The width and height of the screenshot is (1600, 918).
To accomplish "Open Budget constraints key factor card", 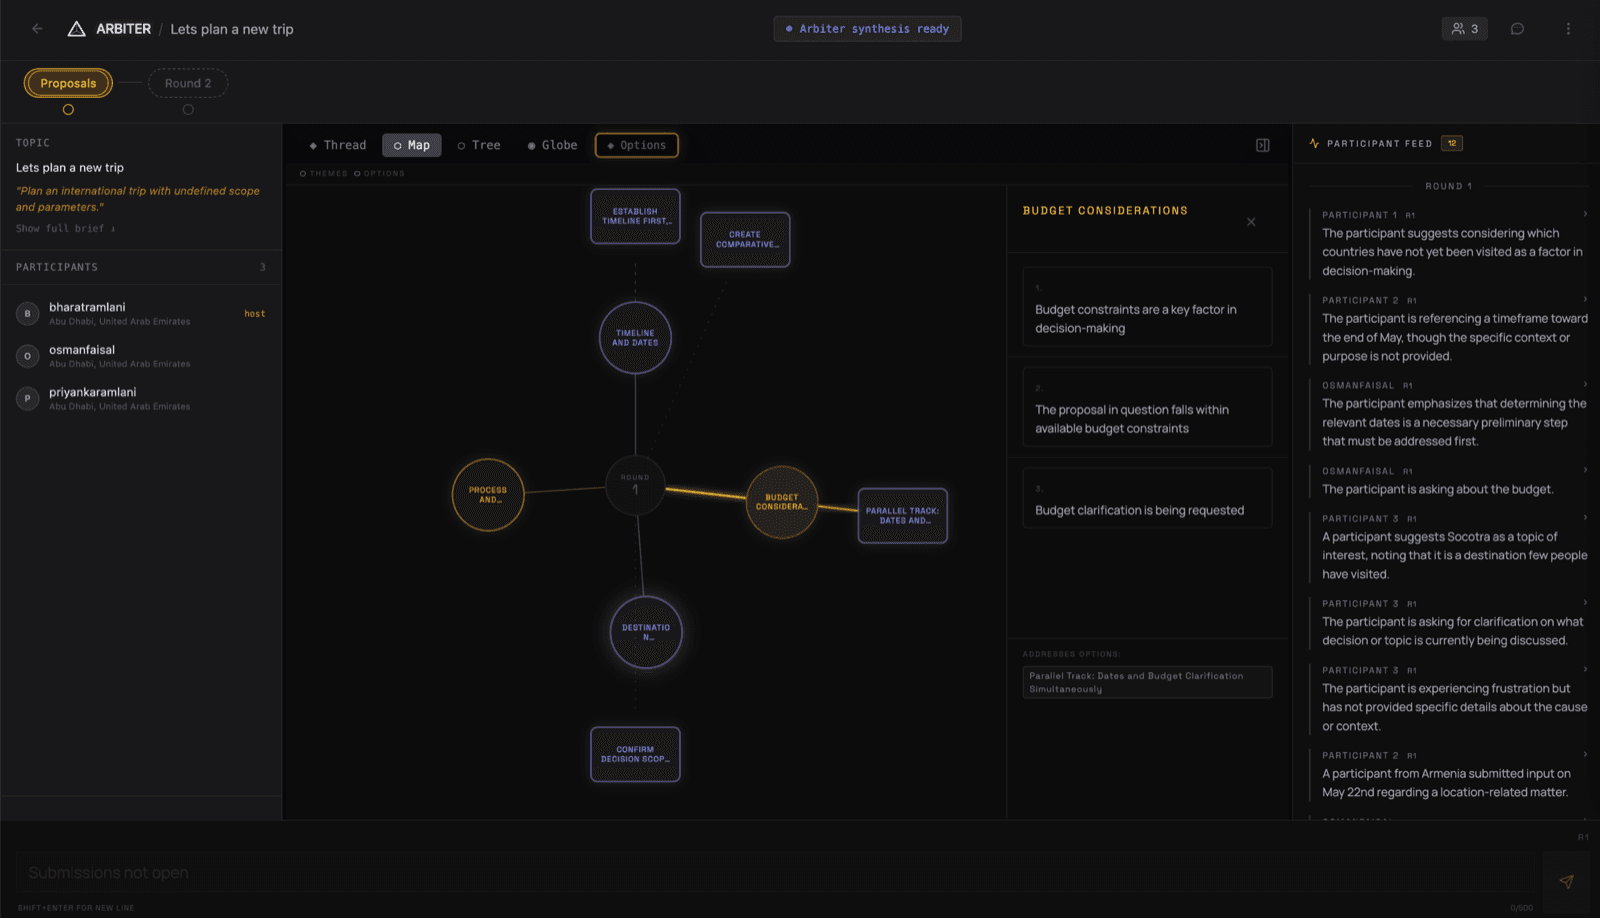I will click(1147, 307).
